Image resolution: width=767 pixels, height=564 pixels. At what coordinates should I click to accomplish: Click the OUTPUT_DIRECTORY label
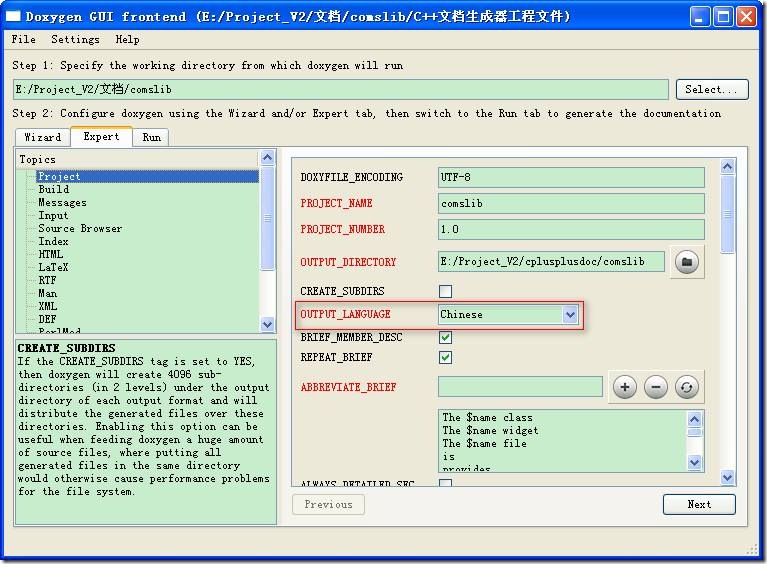348,262
